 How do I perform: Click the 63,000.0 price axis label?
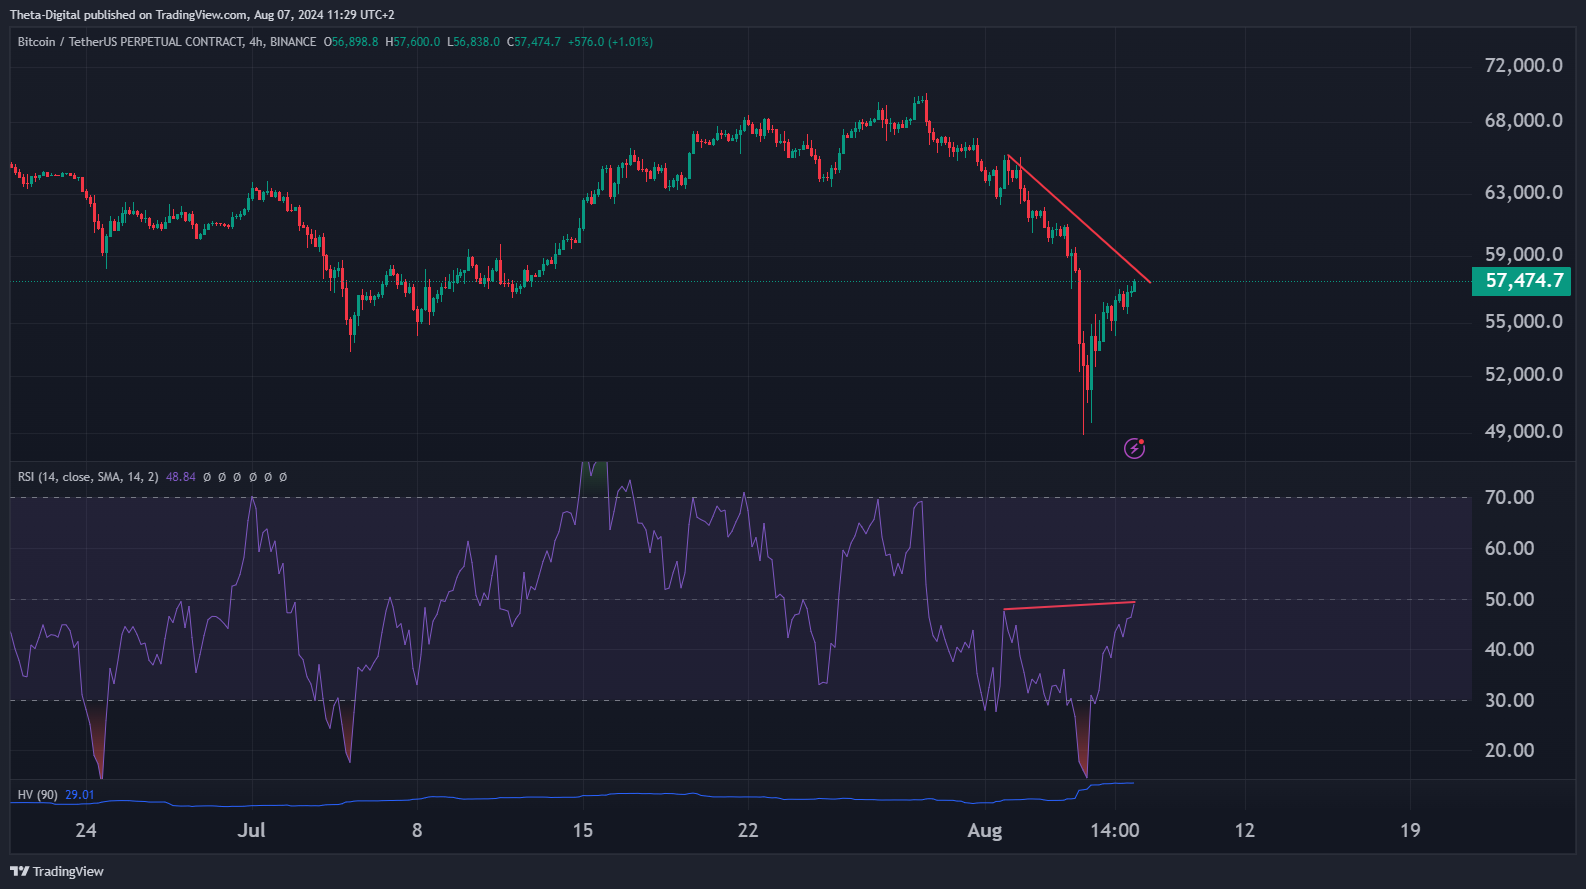tap(1523, 192)
